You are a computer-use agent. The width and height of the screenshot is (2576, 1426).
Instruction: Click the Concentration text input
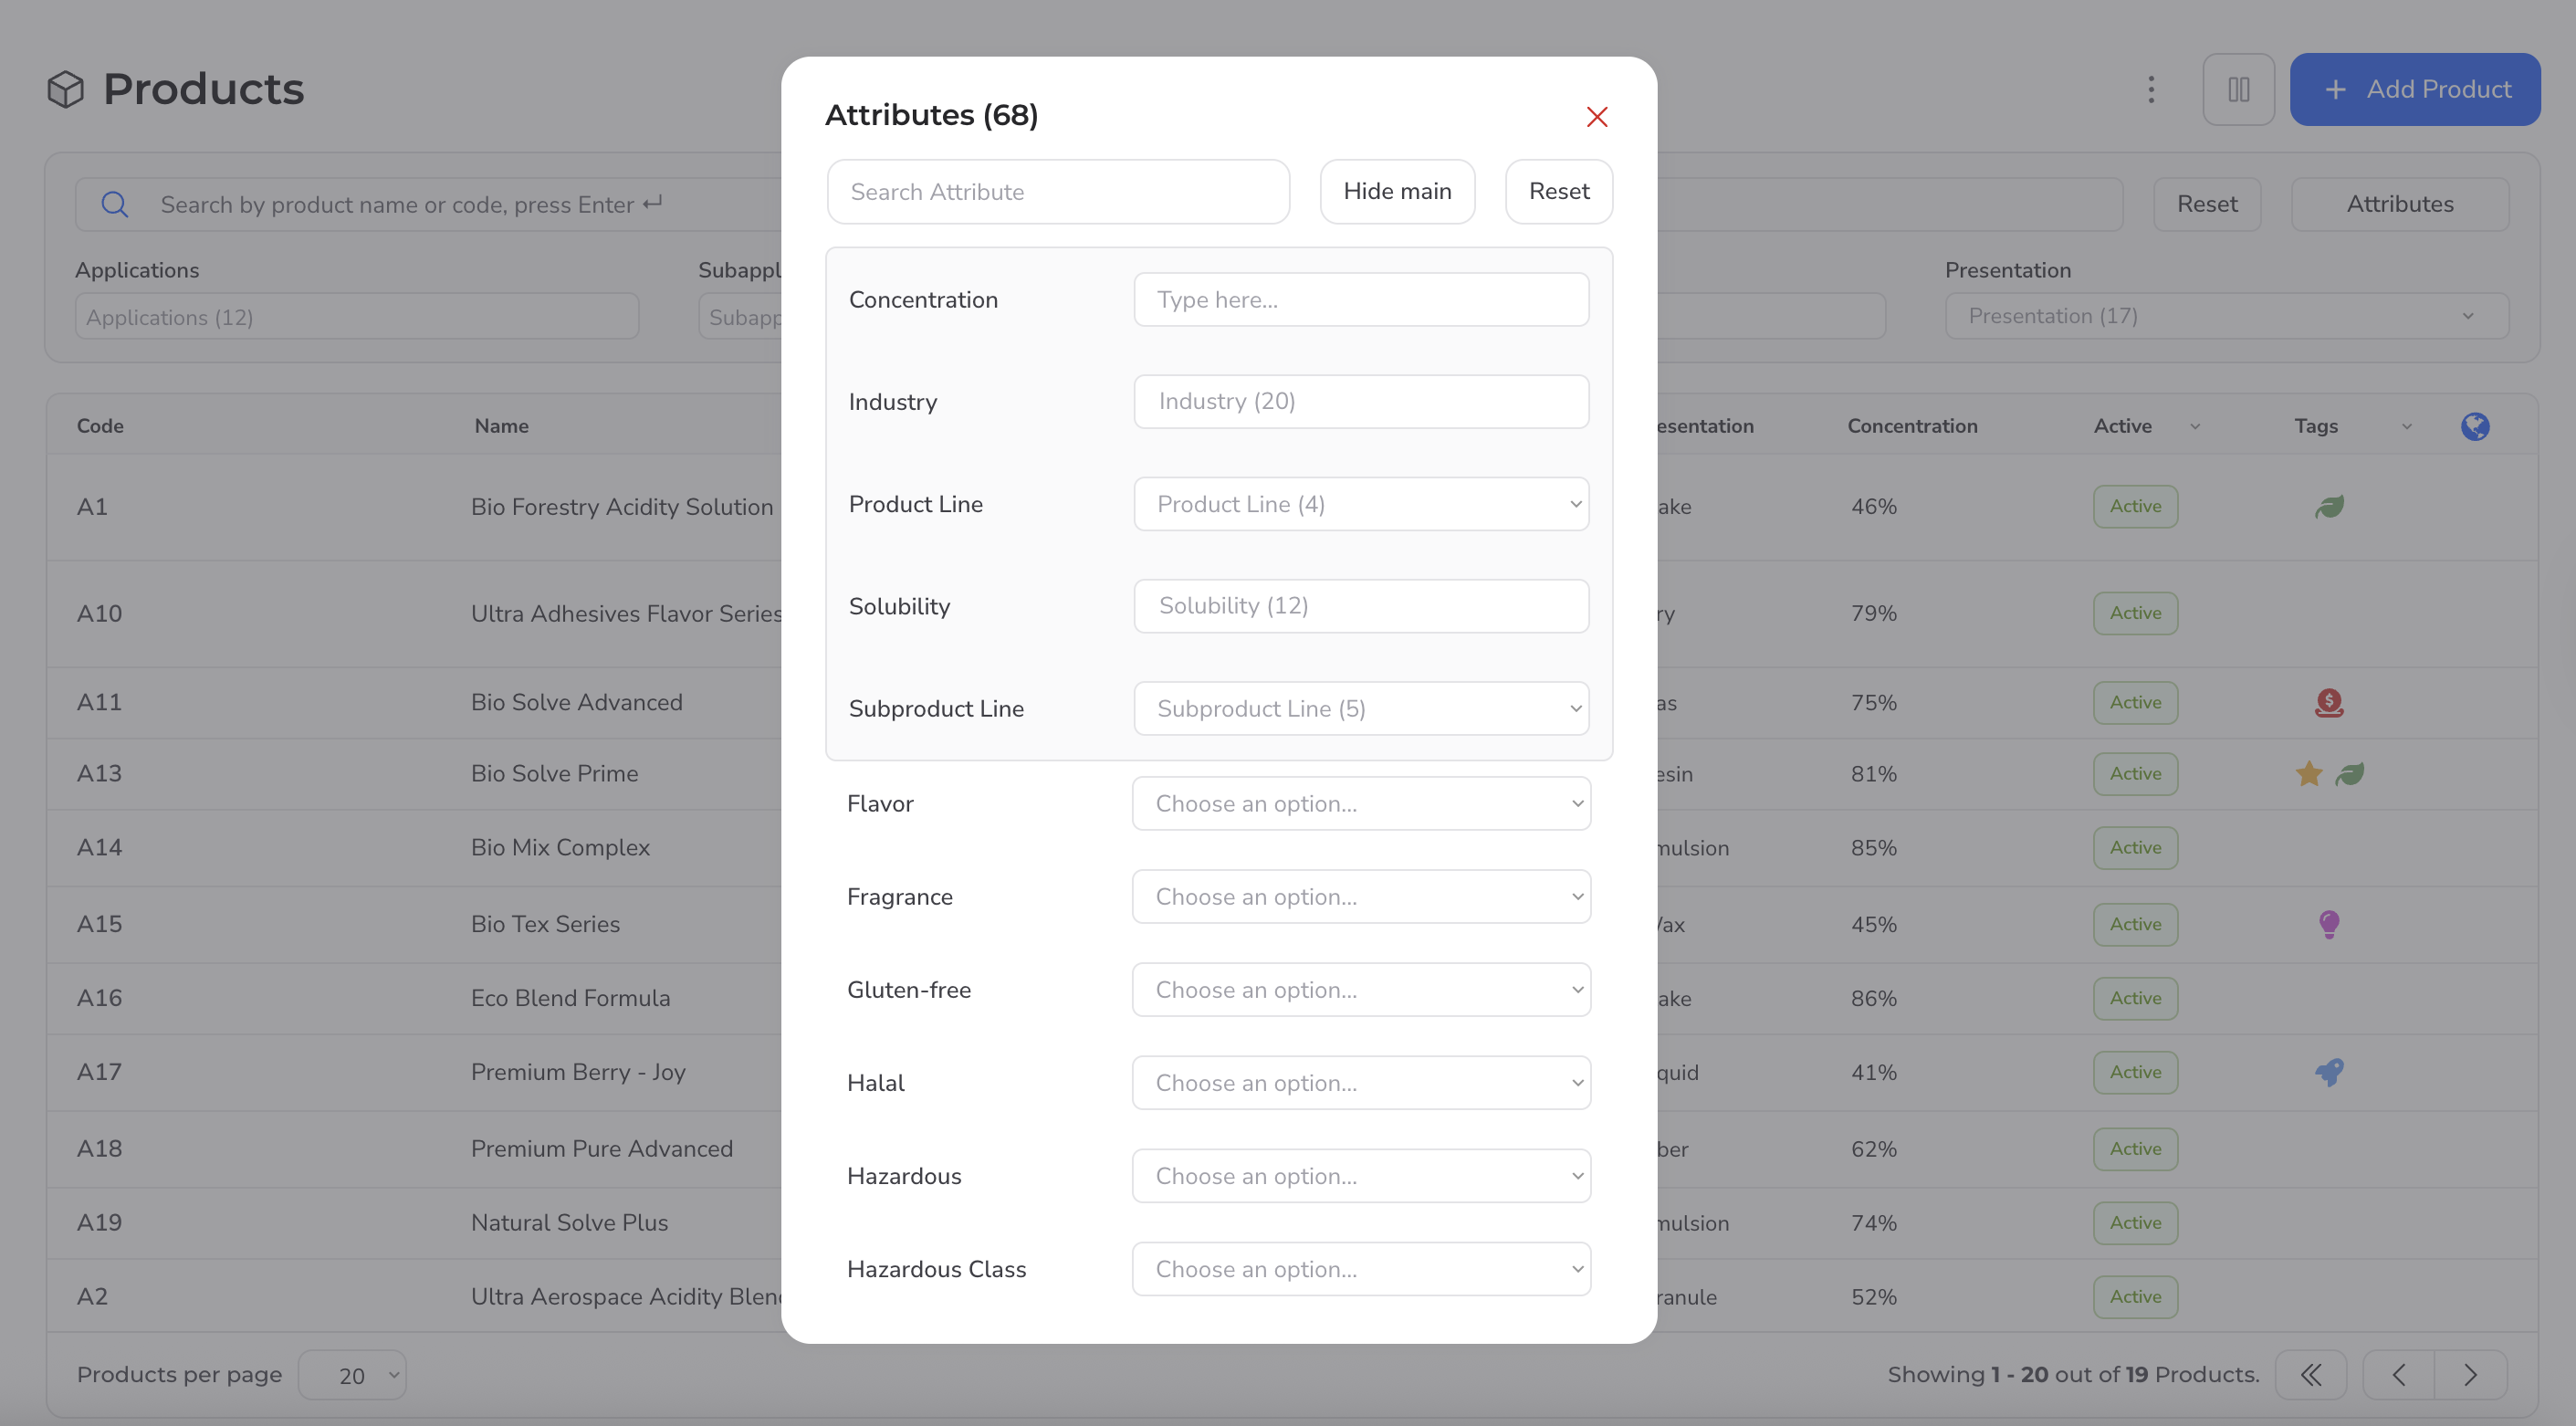[1361, 300]
